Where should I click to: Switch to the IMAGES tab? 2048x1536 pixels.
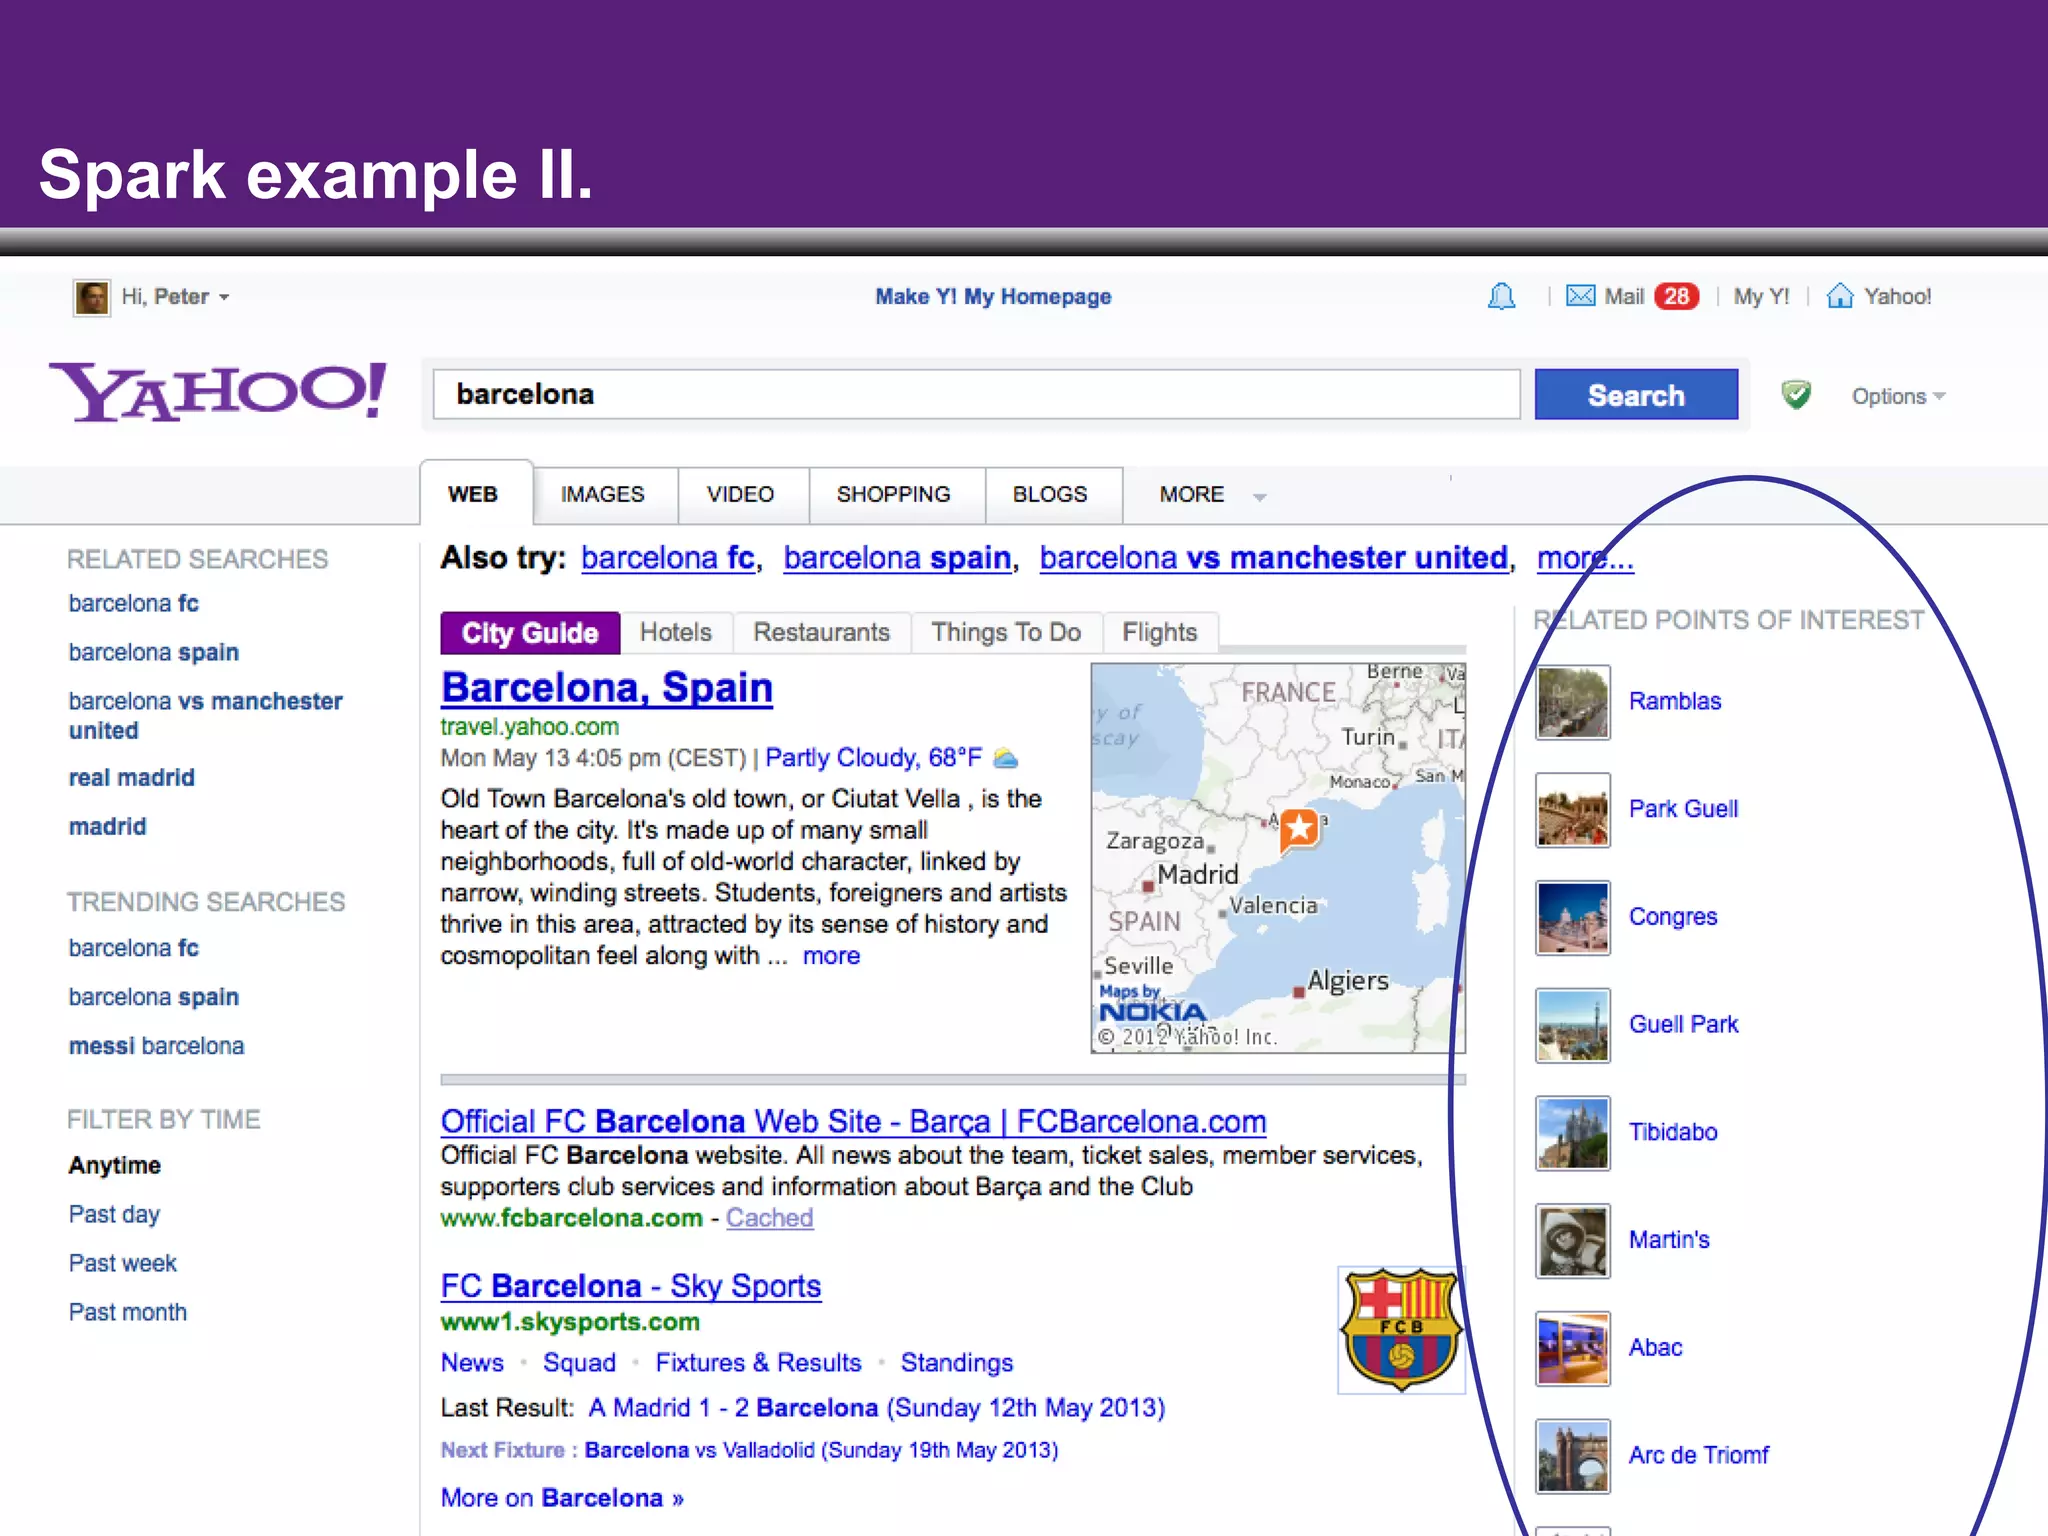[602, 495]
